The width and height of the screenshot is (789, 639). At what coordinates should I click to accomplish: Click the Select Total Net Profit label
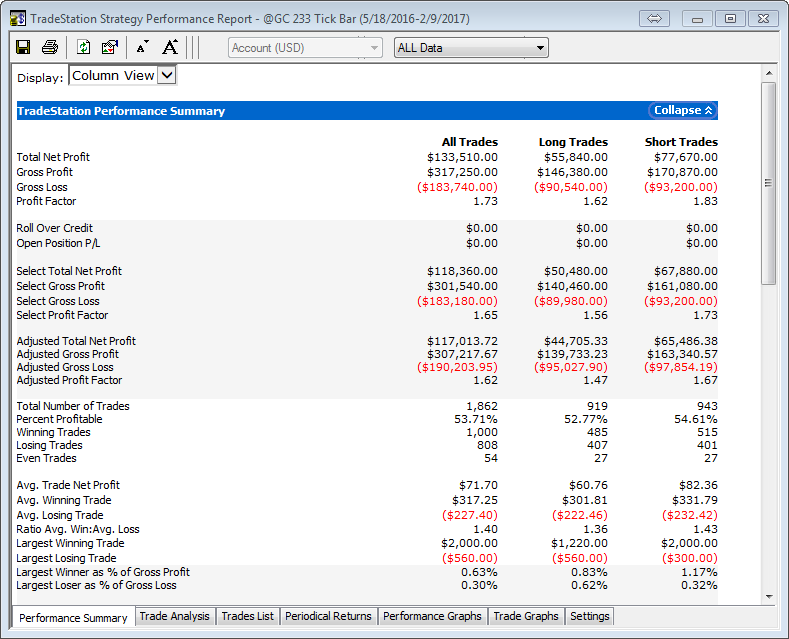[69, 271]
